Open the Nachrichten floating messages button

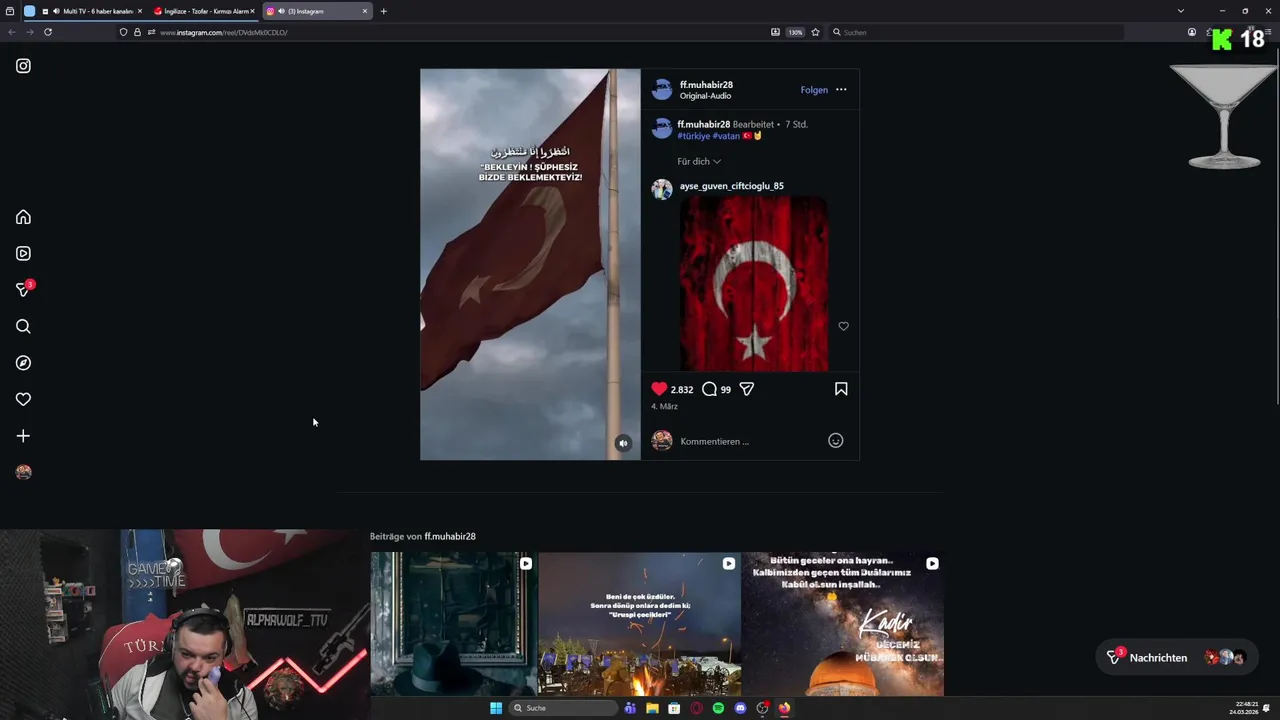1177,657
